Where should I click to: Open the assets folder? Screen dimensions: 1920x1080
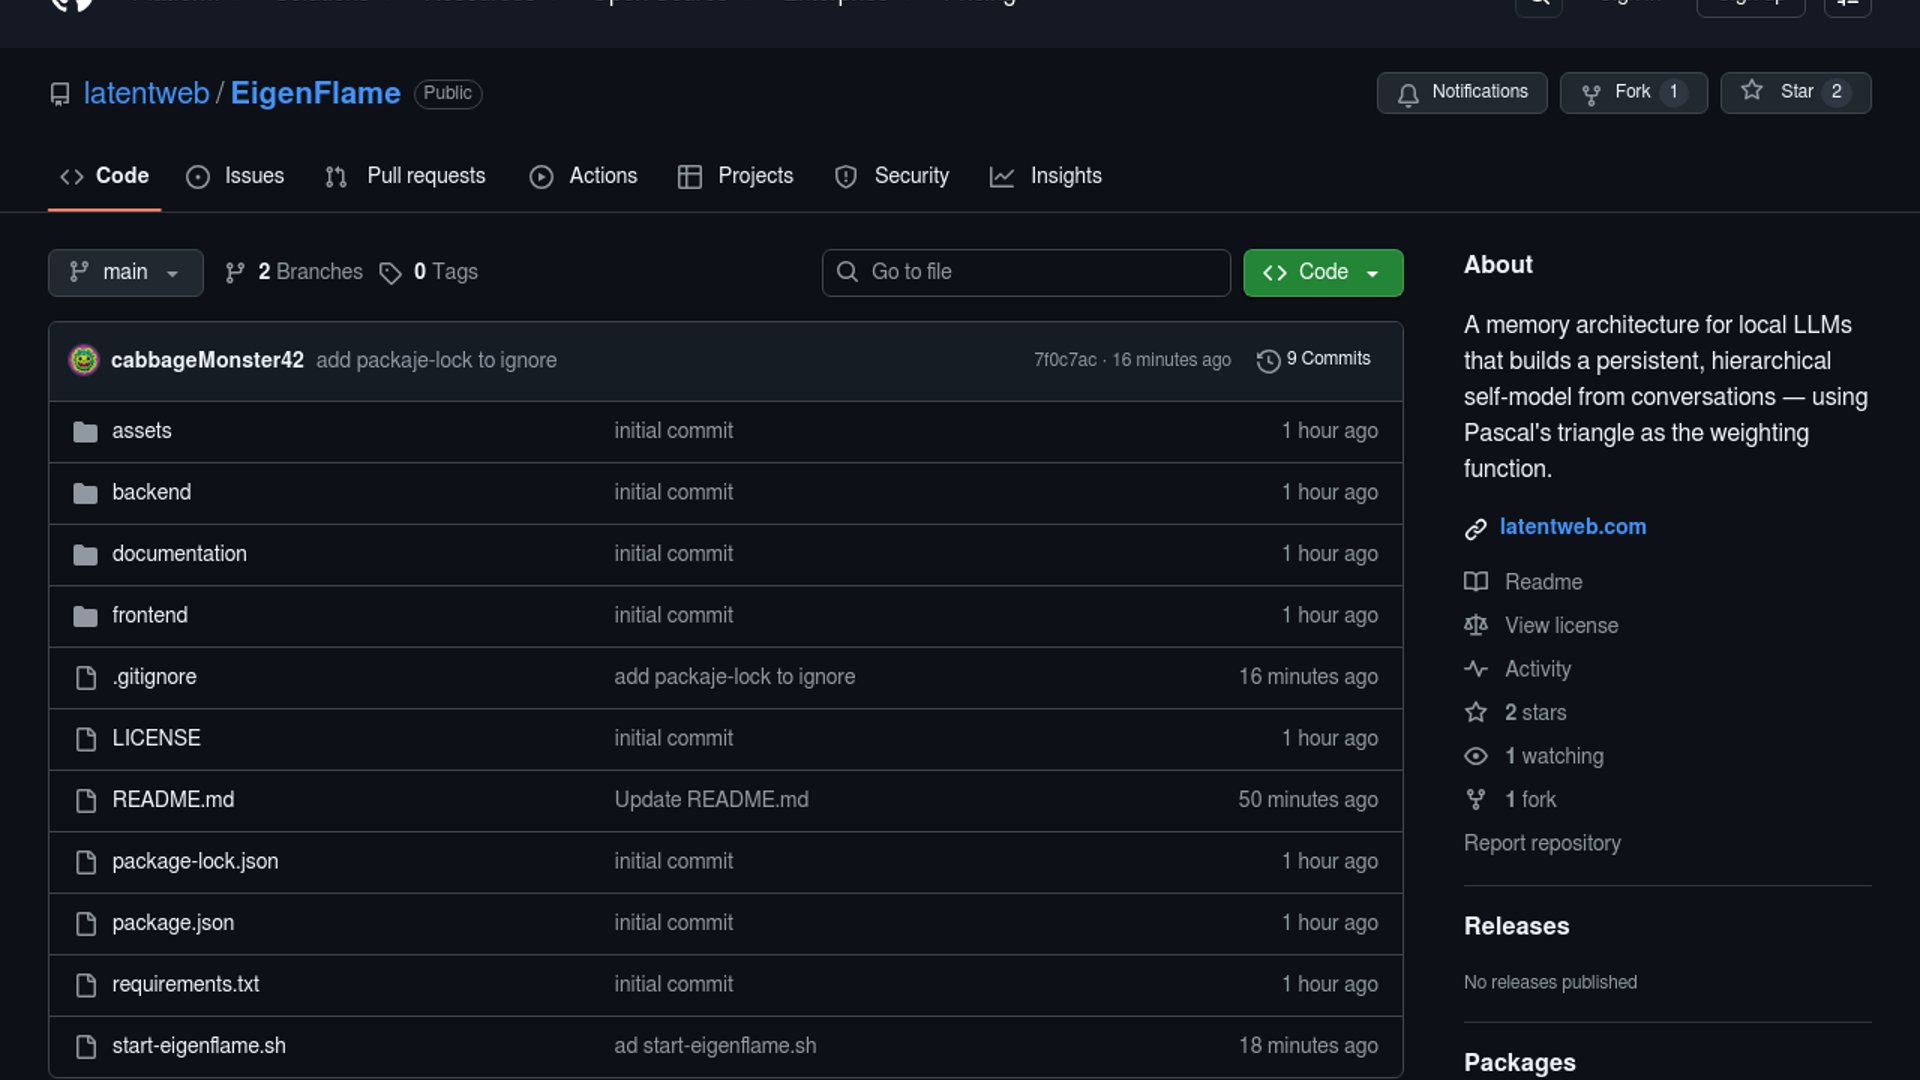coord(142,431)
